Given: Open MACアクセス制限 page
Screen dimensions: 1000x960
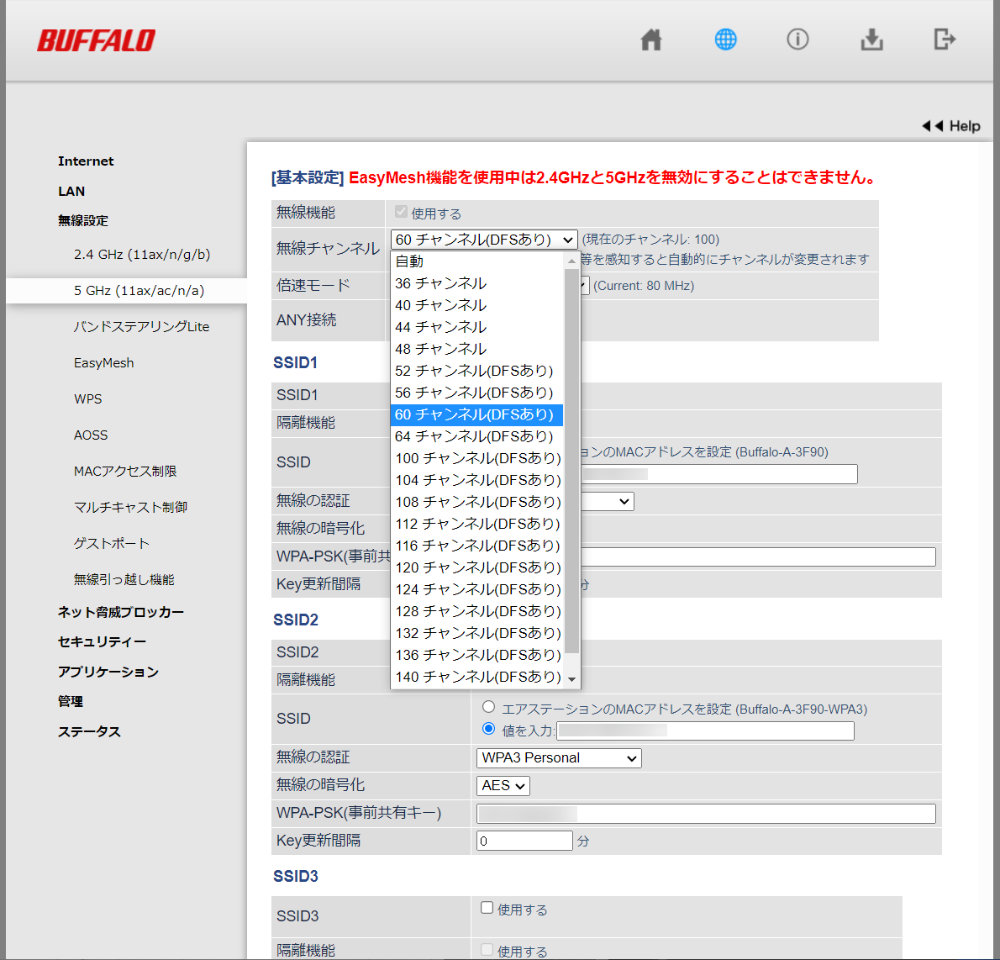Looking at the screenshot, I should coord(125,471).
